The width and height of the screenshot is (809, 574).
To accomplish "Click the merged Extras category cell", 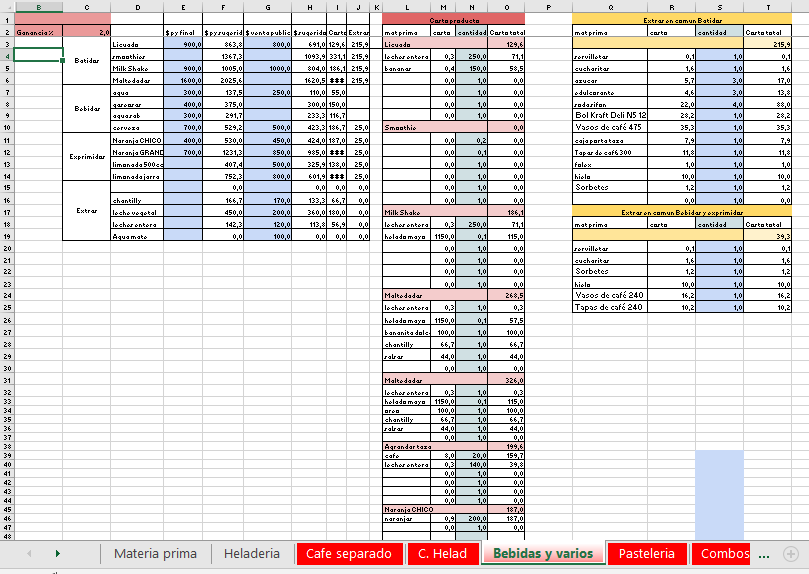I will click(87, 210).
